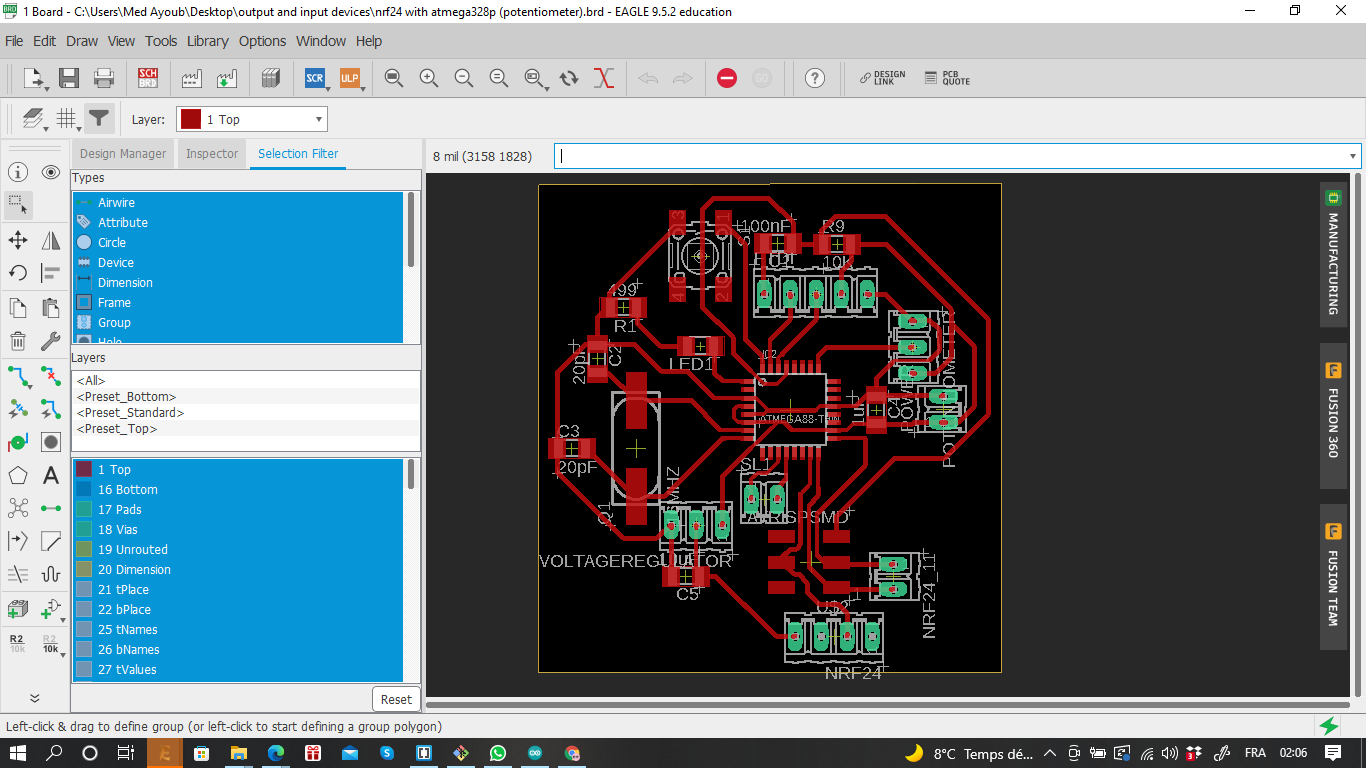This screenshot has height=768, width=1366.
Task: Select the Move tool
Action: (x=18, y=240)
